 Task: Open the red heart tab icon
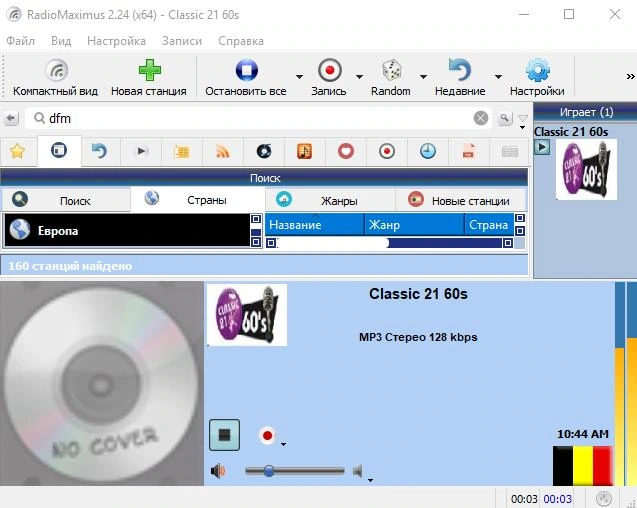pos(346,151)
